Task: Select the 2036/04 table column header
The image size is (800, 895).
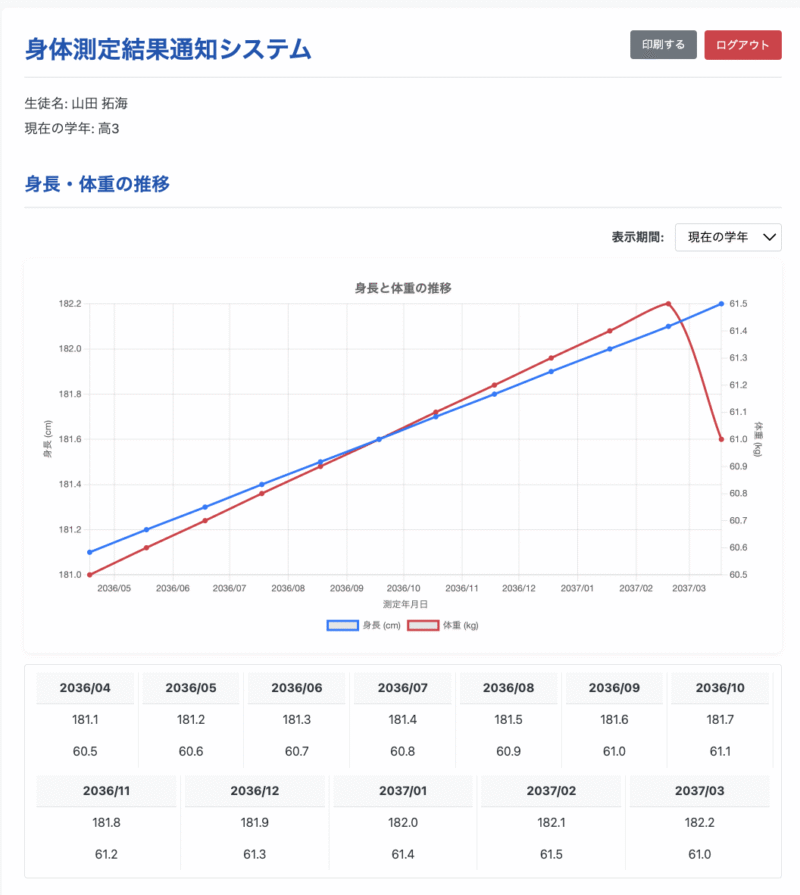Action: (85, 688)
